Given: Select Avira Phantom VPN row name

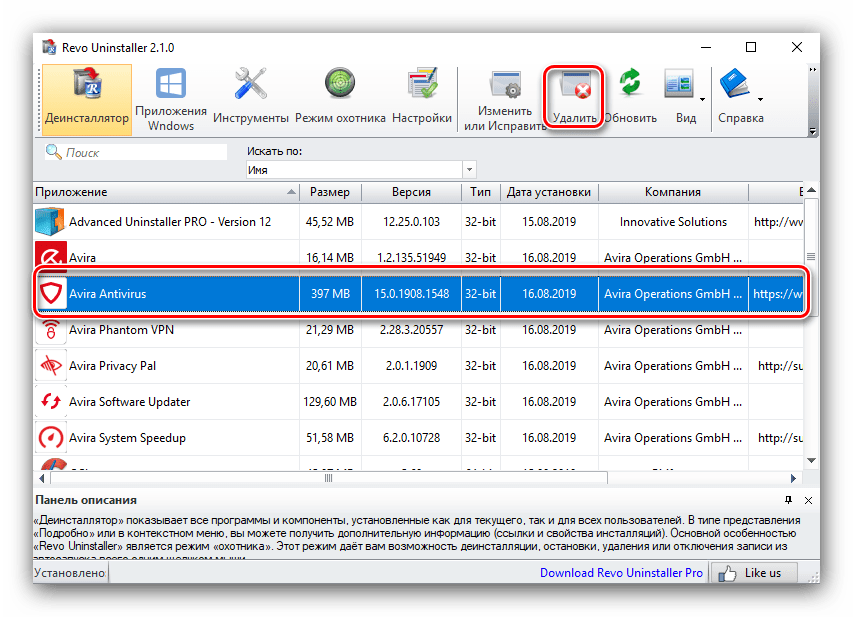Looking at the screenshot, I should click(121, 330).
